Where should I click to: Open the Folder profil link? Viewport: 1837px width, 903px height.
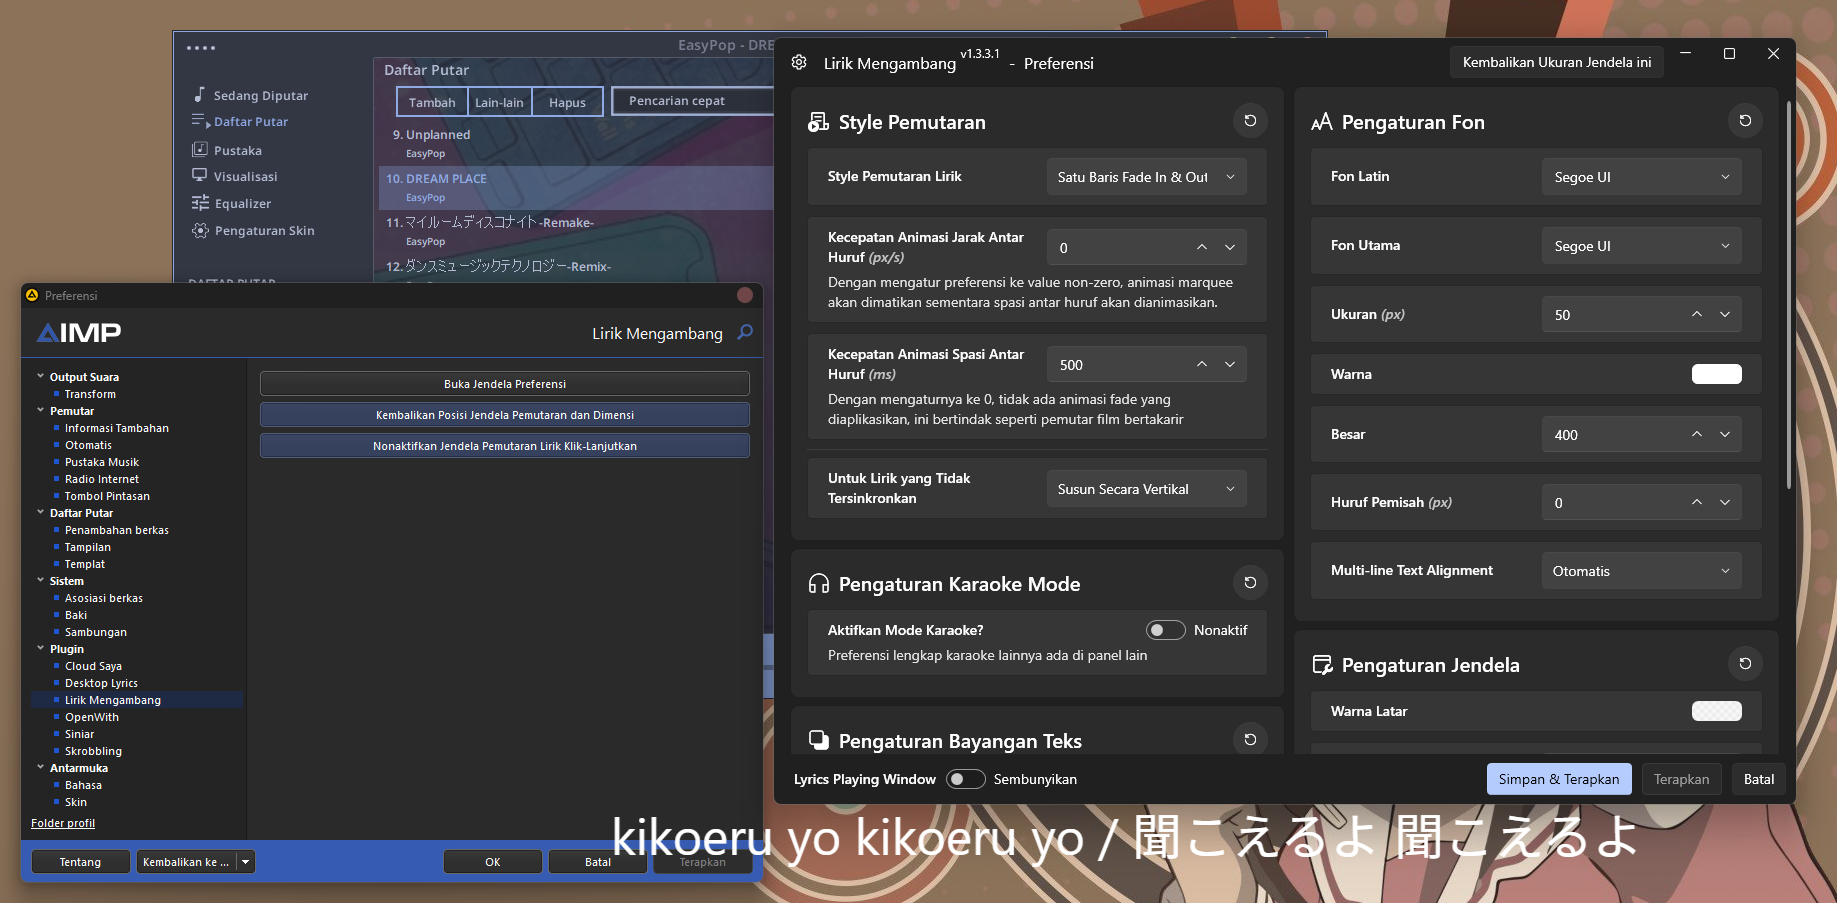click(63, 823)
